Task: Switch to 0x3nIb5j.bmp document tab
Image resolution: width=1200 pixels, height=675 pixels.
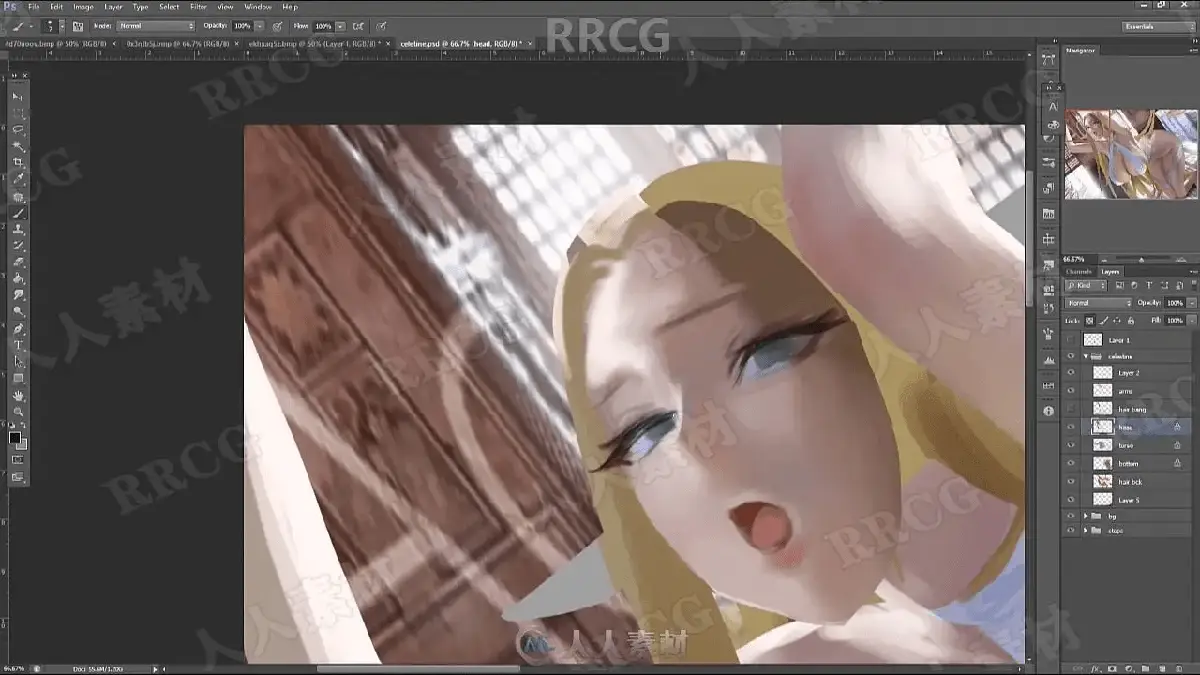Action: (177, 43)
